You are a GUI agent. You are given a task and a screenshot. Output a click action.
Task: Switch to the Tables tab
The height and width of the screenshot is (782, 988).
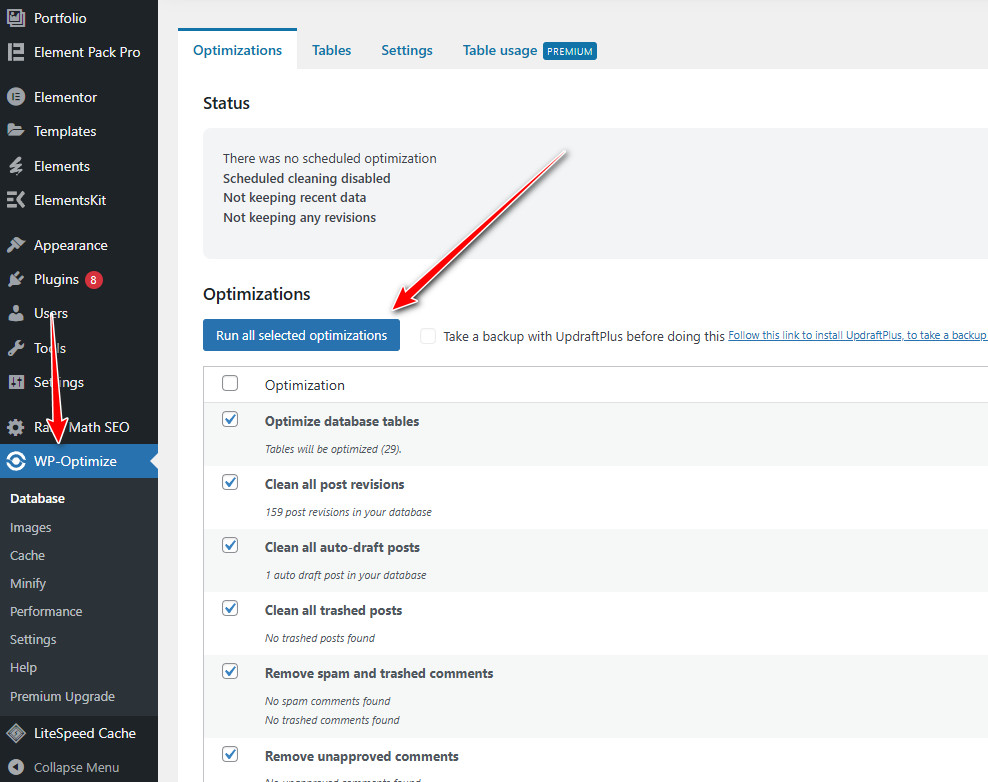pyautogui.click(x=331, y=50)
